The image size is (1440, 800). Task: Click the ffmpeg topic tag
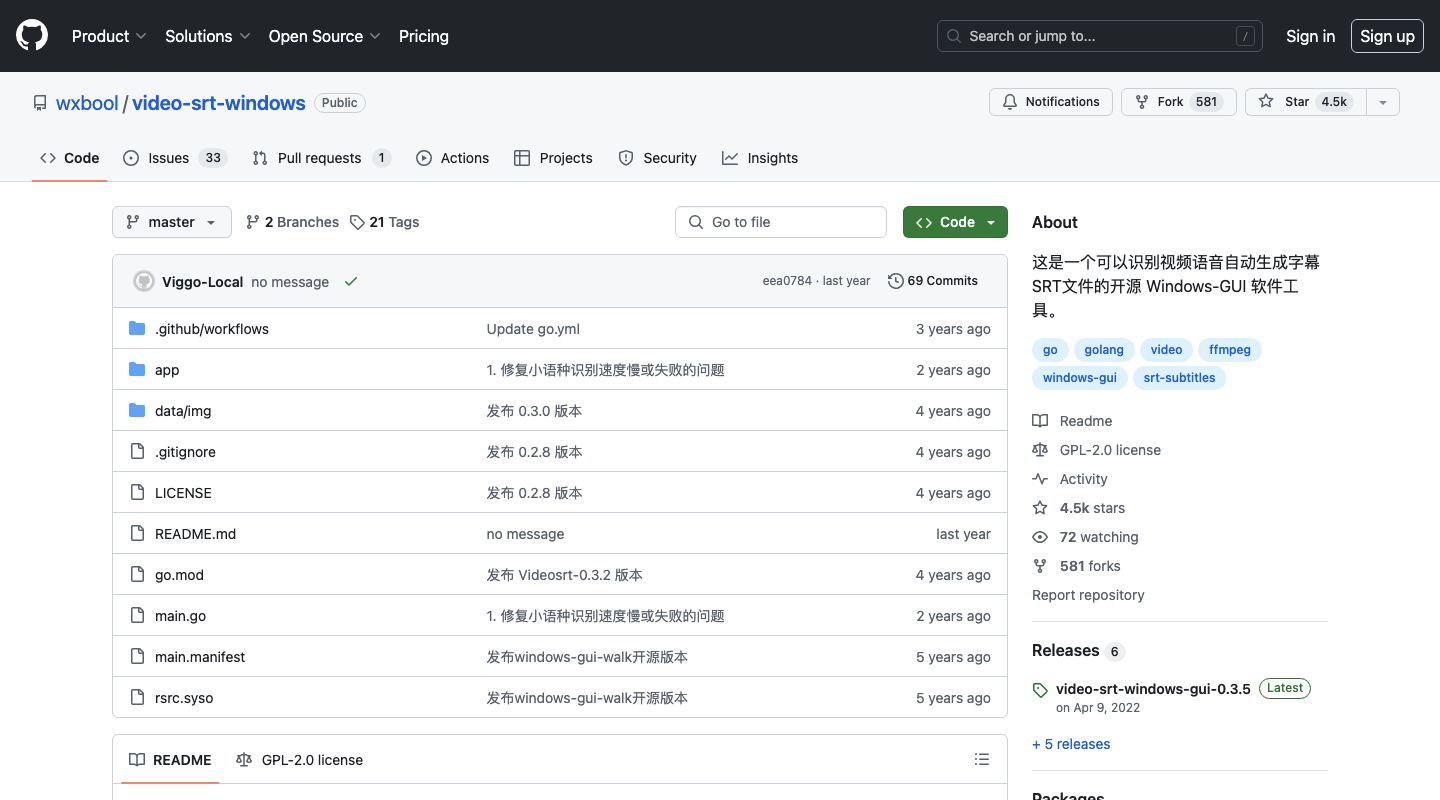point(1230,350)
